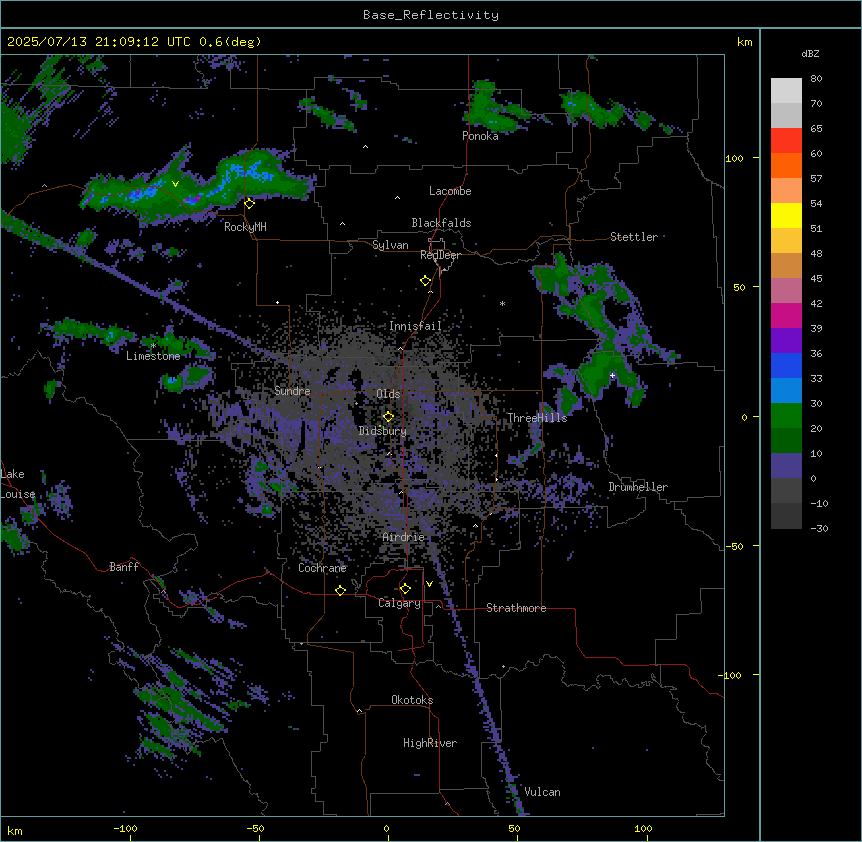Select the Blackfalds label

441,223
